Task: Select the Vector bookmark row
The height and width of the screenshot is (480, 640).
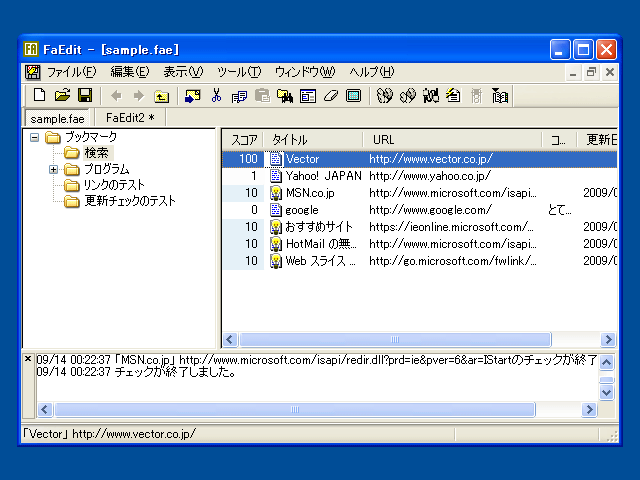Action: tap(420, 159)
